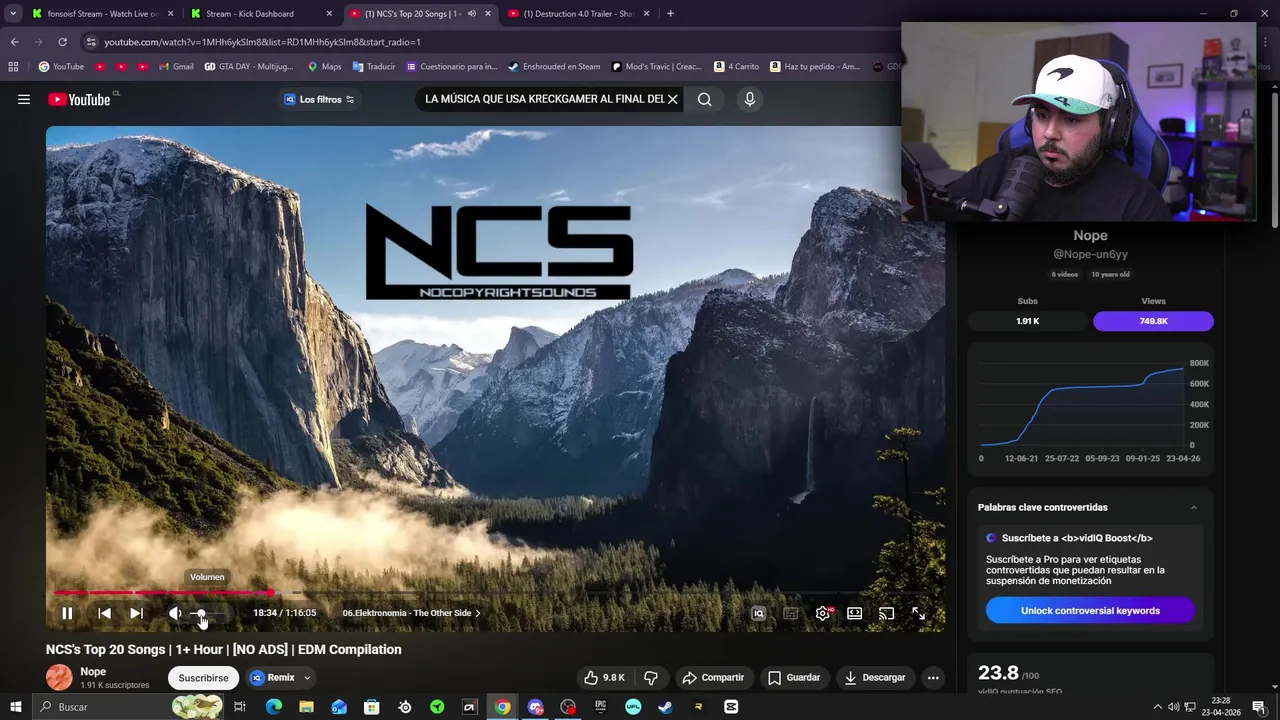This screenshot has height=720, width=1280.
Task: Close the NCS's Top 20 Songs tab
Action: (488, 14)
